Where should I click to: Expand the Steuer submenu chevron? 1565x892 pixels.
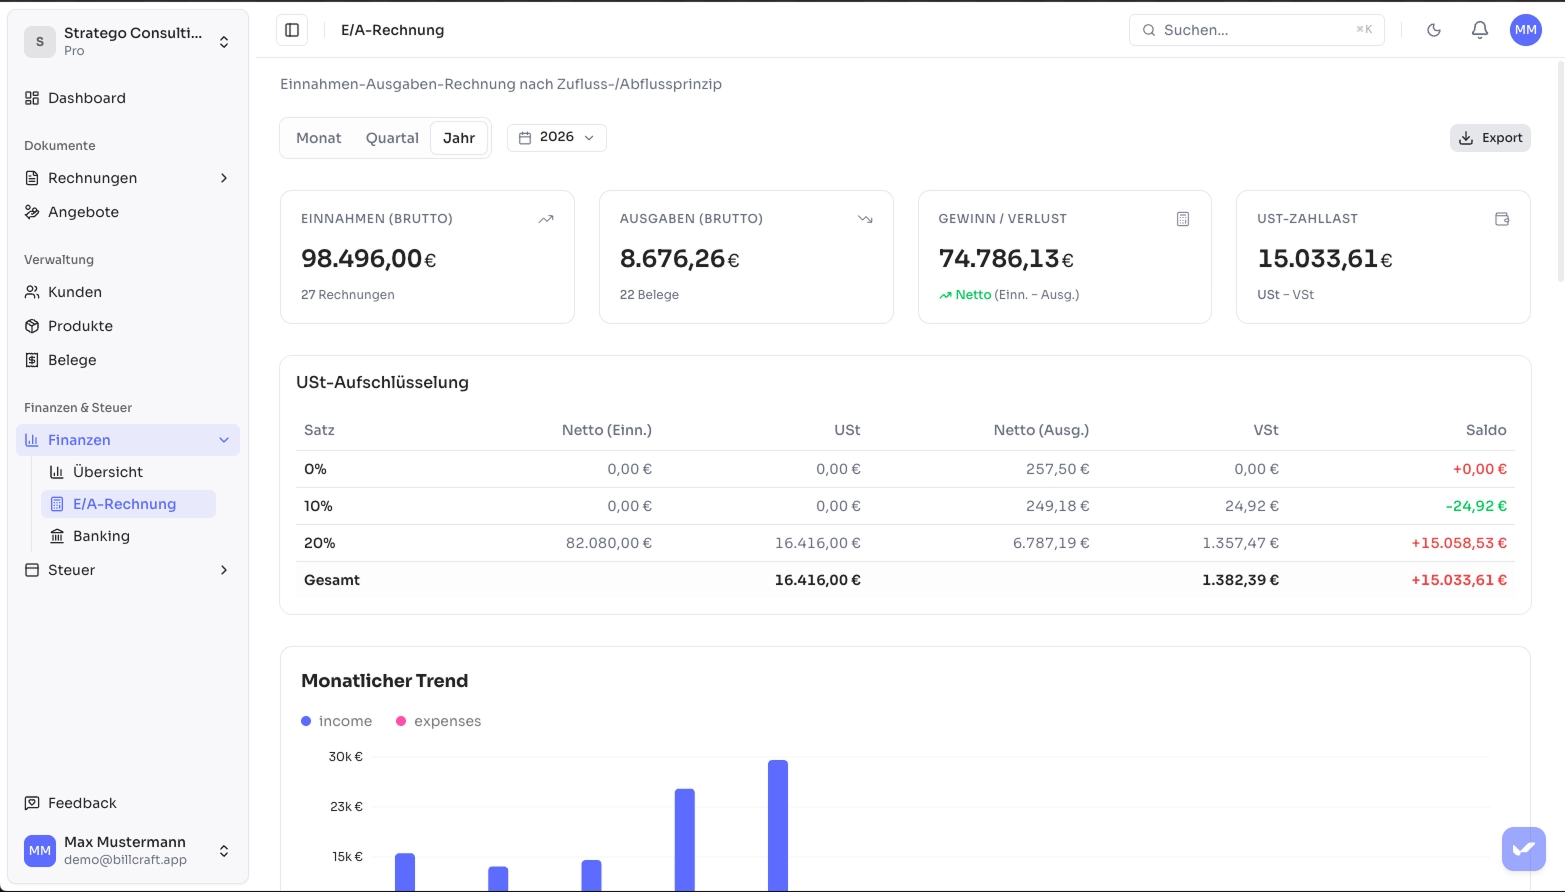click(x=224, y=570)
